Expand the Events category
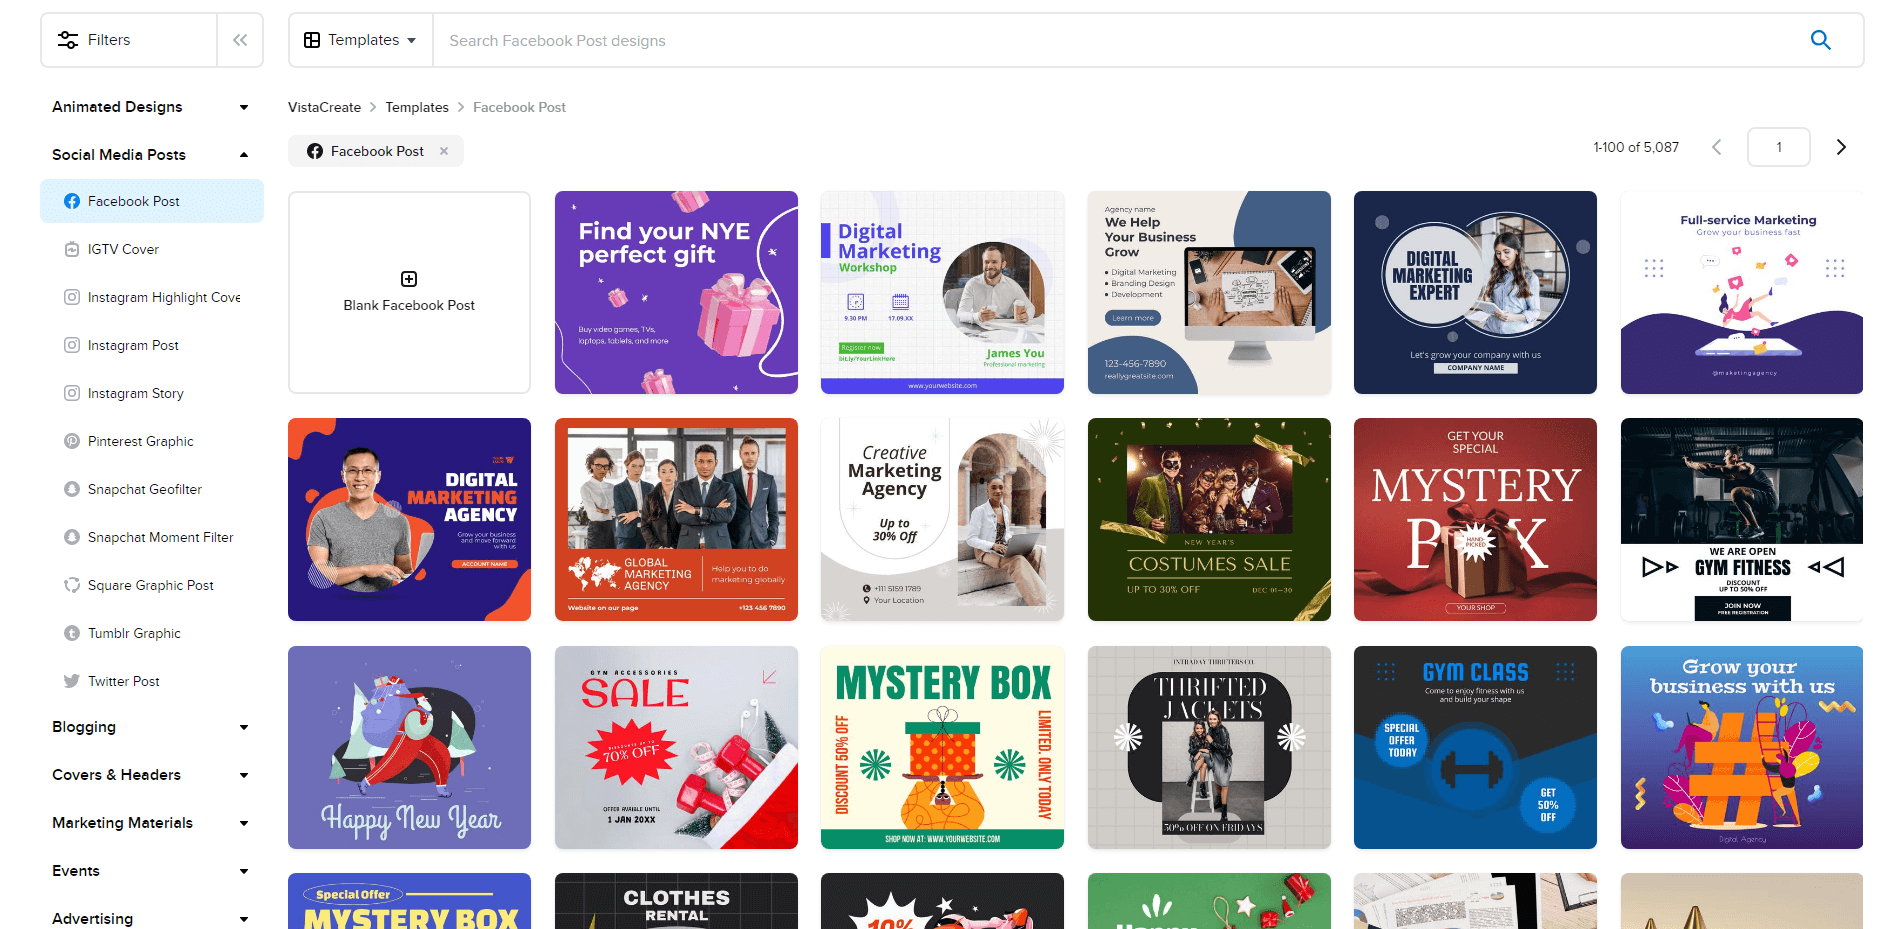This screenshot has width=1903, height=929. [x=244, y=871]
